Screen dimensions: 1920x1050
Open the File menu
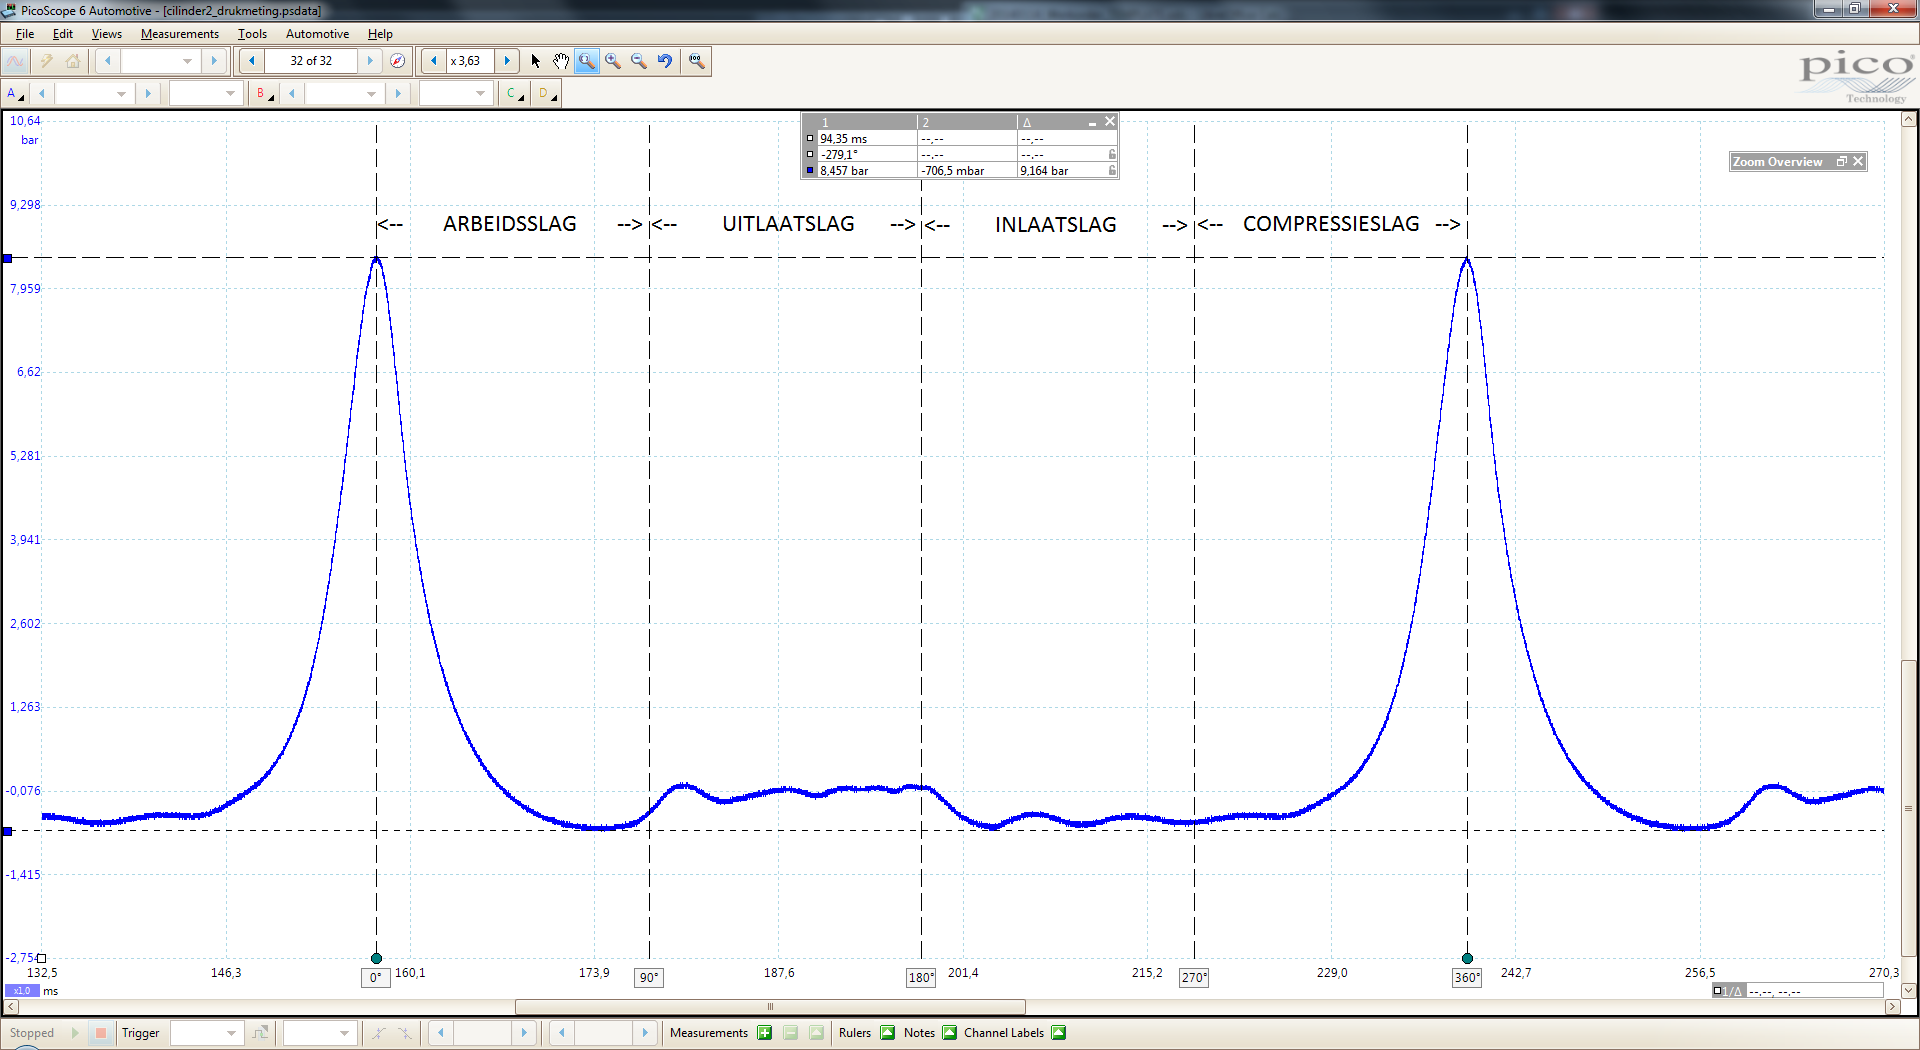click(x=25, y=34)
